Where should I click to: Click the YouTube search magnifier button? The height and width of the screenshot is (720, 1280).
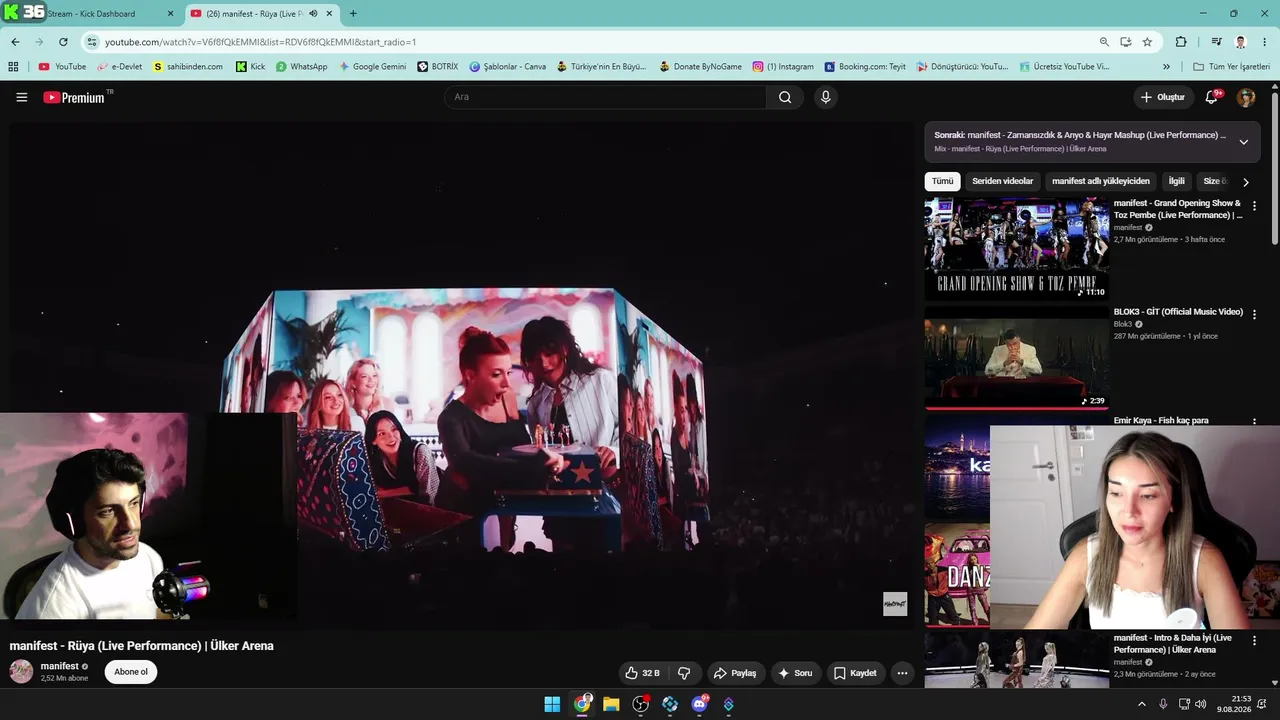pos(785,97)
